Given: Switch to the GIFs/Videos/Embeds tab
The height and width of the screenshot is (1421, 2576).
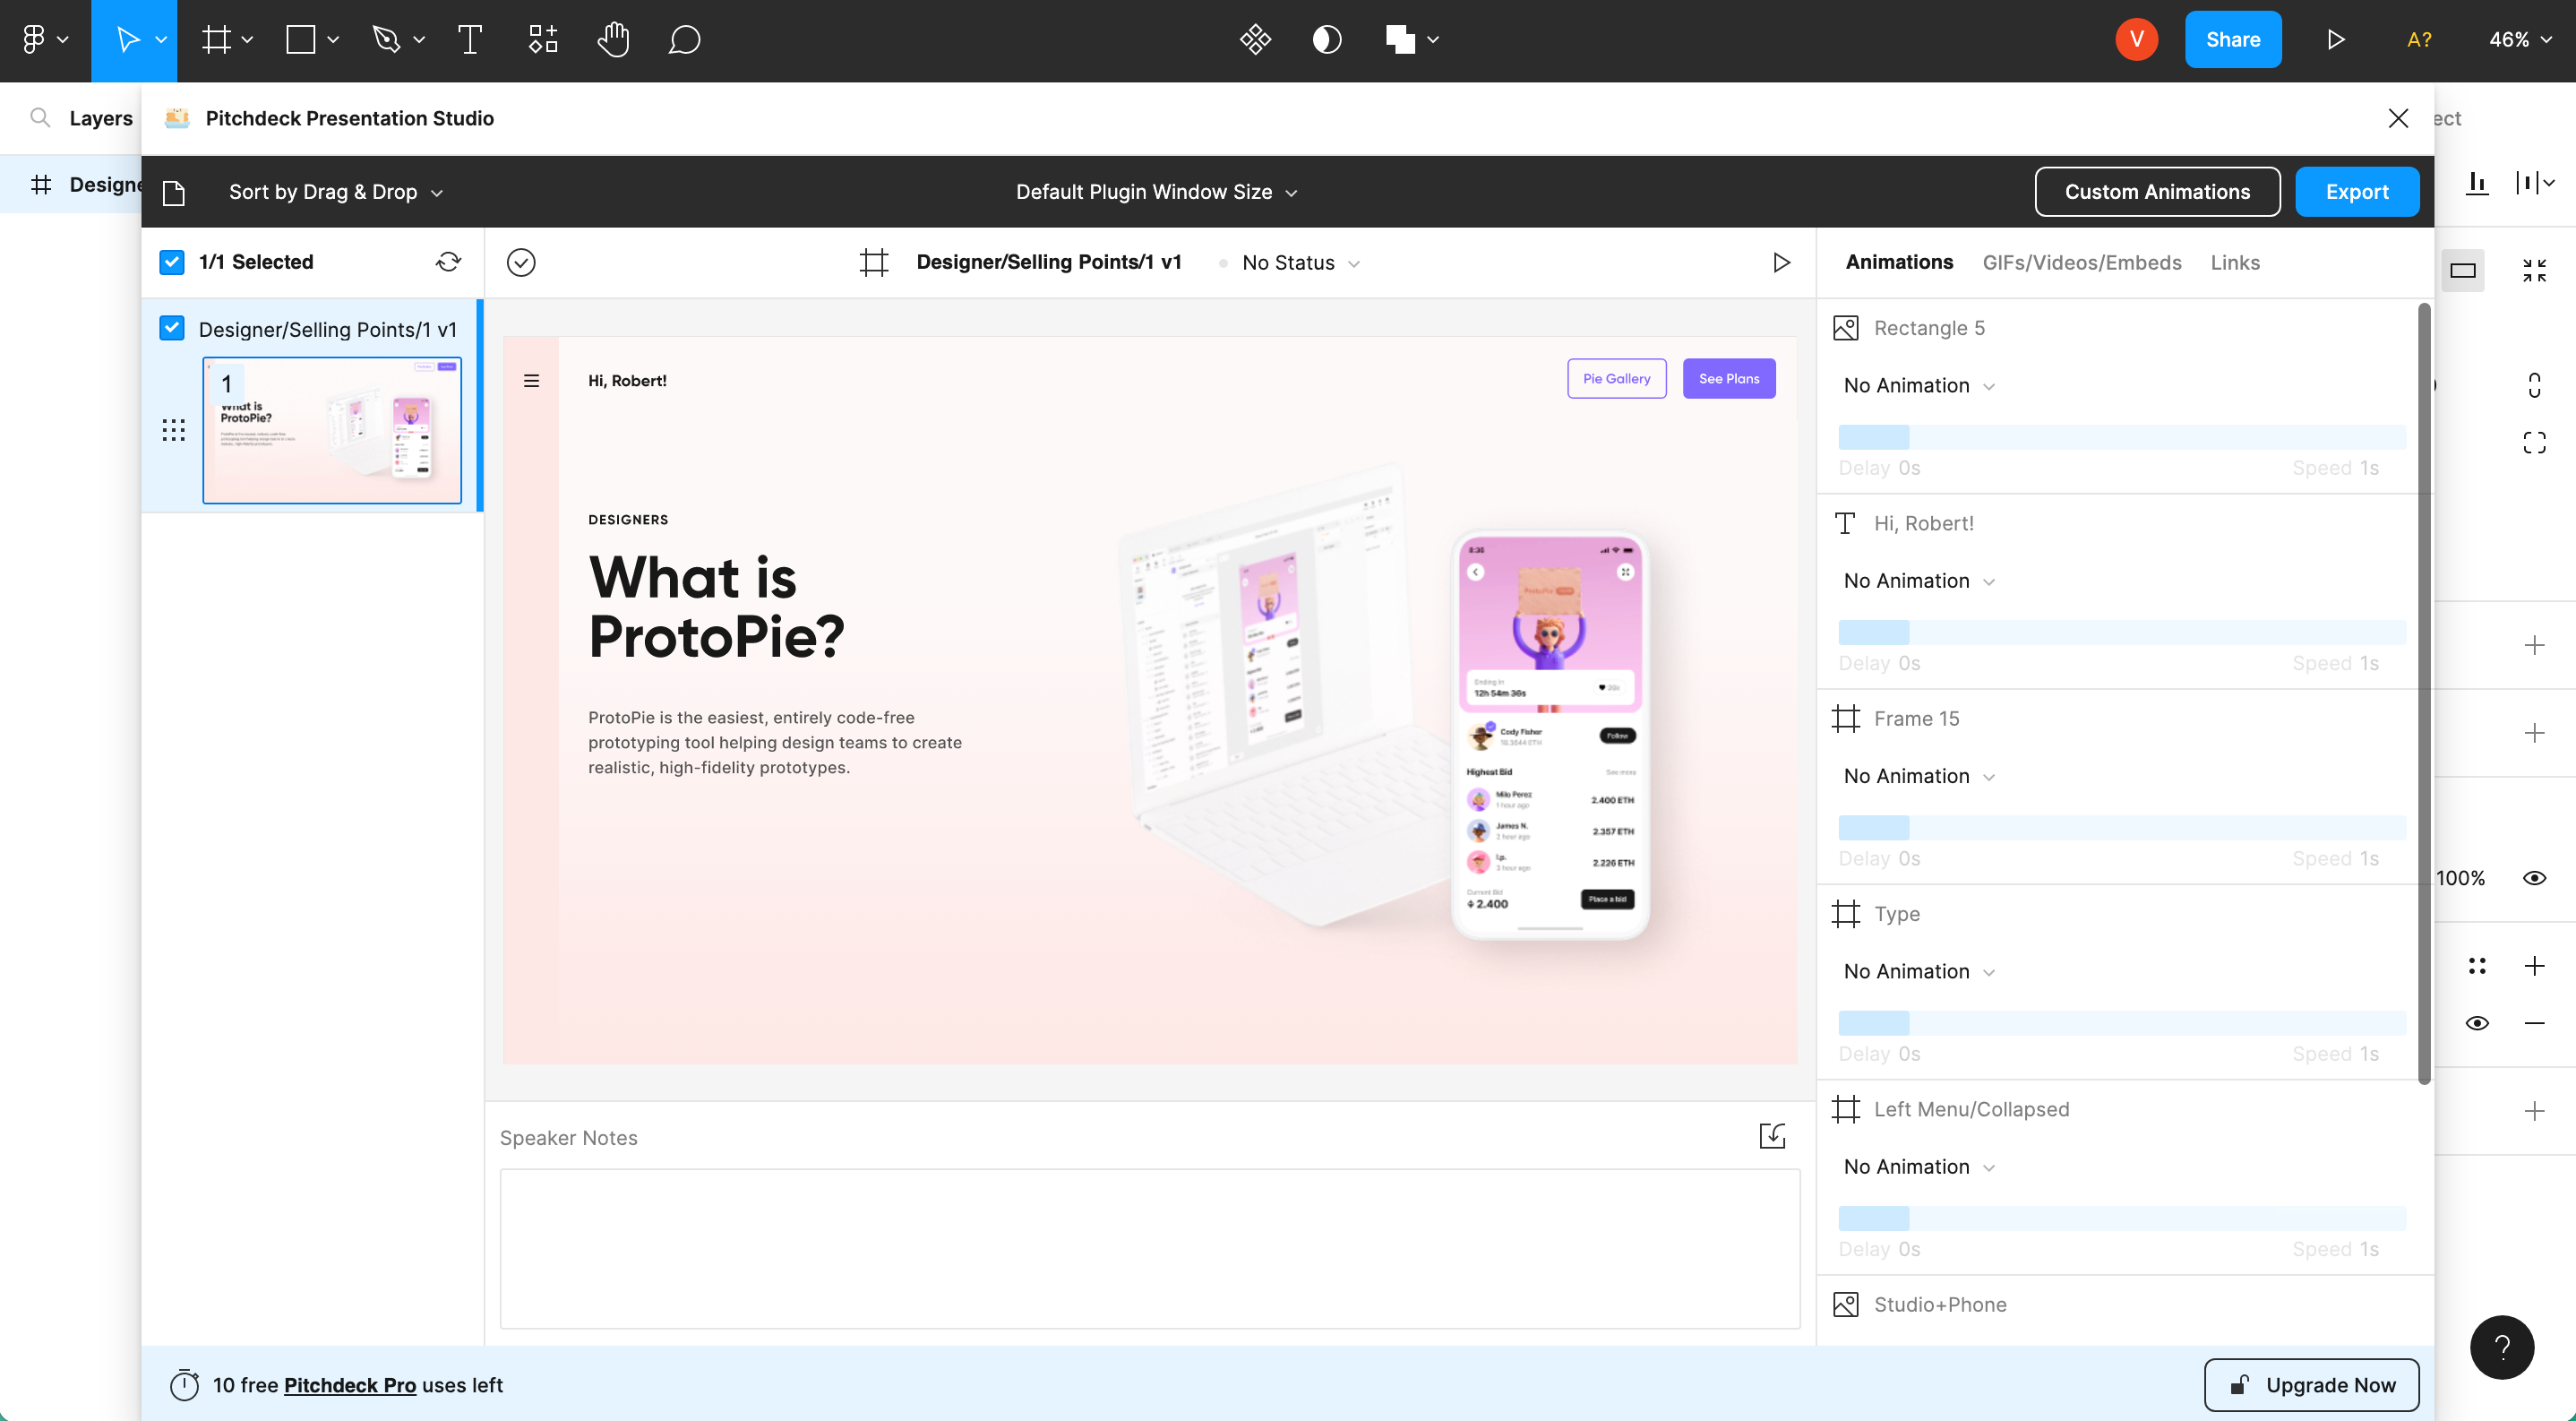Looking at the screenshot, I should (2082, 263).
